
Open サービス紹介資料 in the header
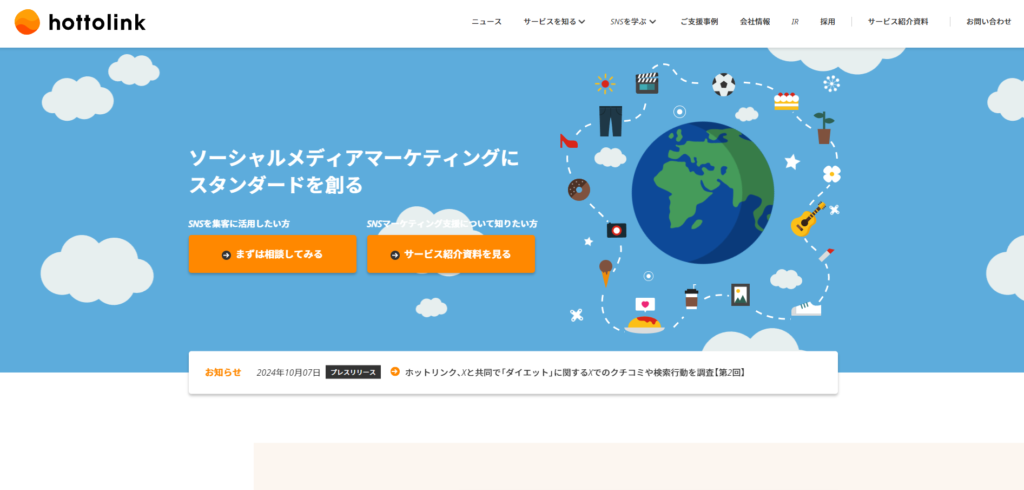(x=898, y=22)
